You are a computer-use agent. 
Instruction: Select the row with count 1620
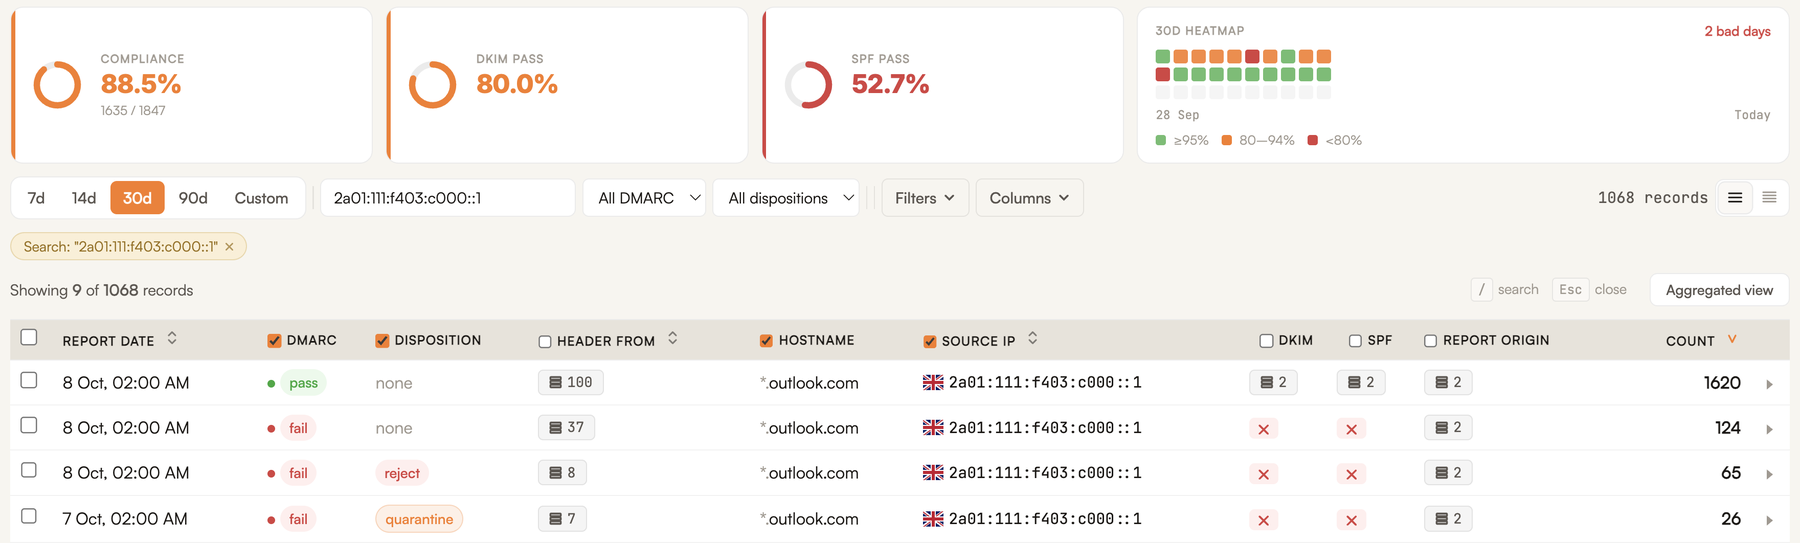pos(29,380)
